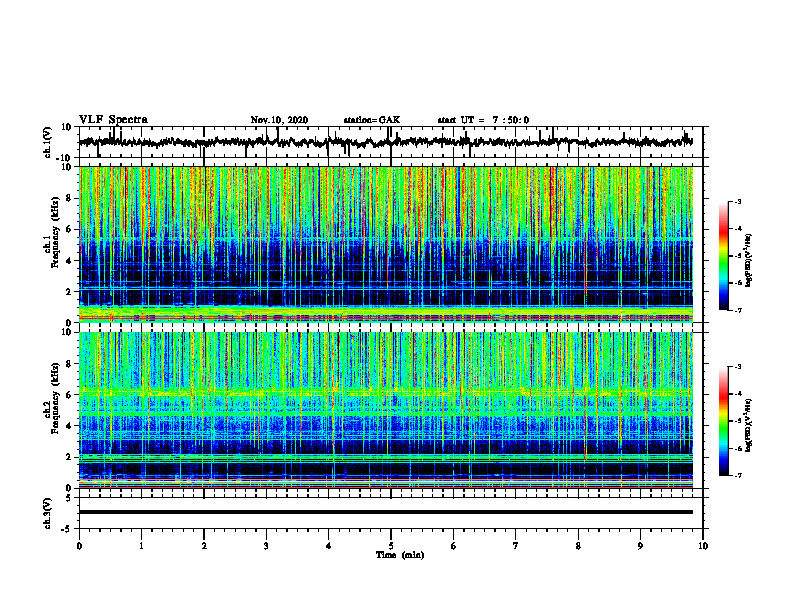Click the 4 kHz tick on ch.2 frequency axis
792x612 pixels.
click(x=69, y=426)
